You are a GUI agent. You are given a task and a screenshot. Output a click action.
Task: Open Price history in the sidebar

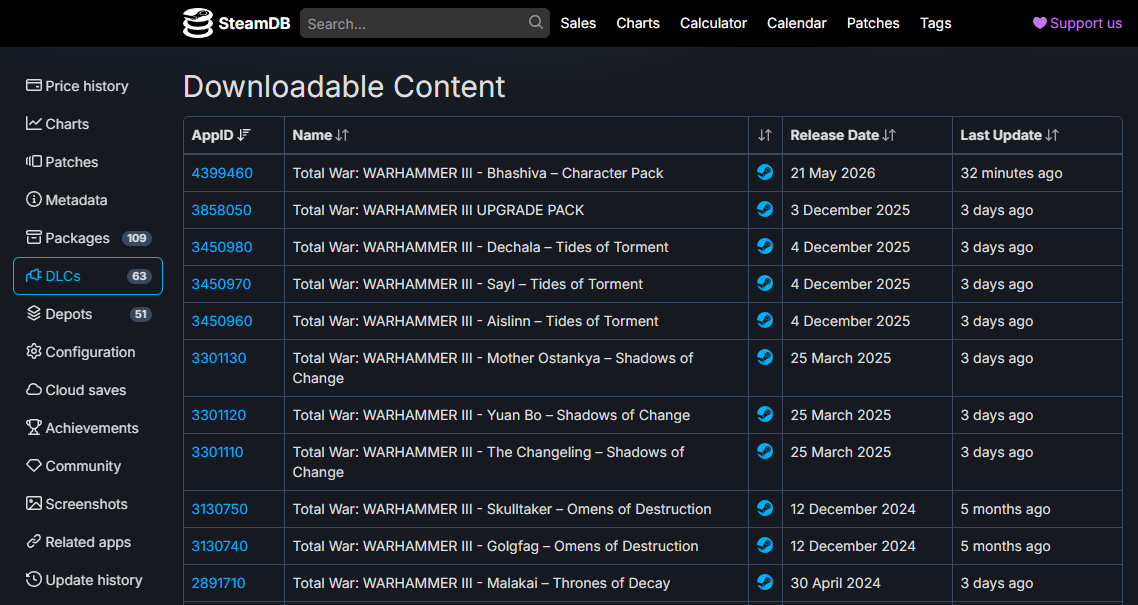(x=88, y=86)
